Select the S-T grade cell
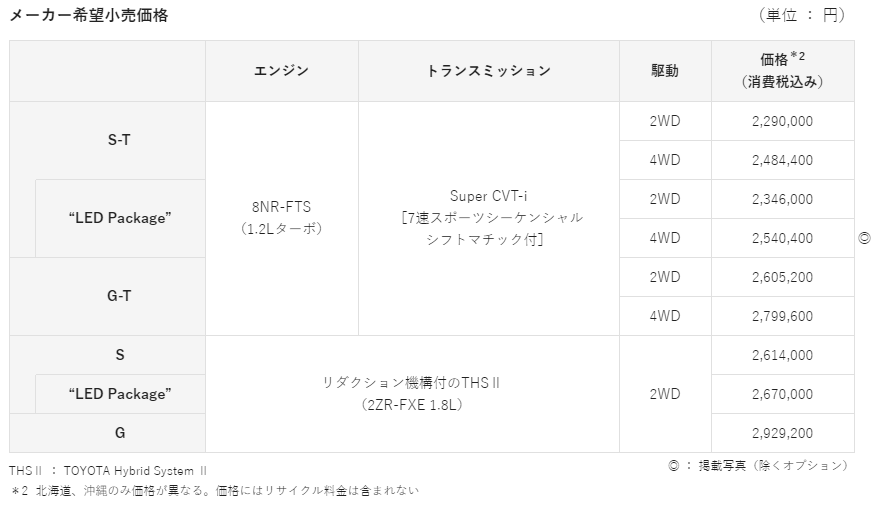This screenshot has height=505, width=873. pos(119,140)
